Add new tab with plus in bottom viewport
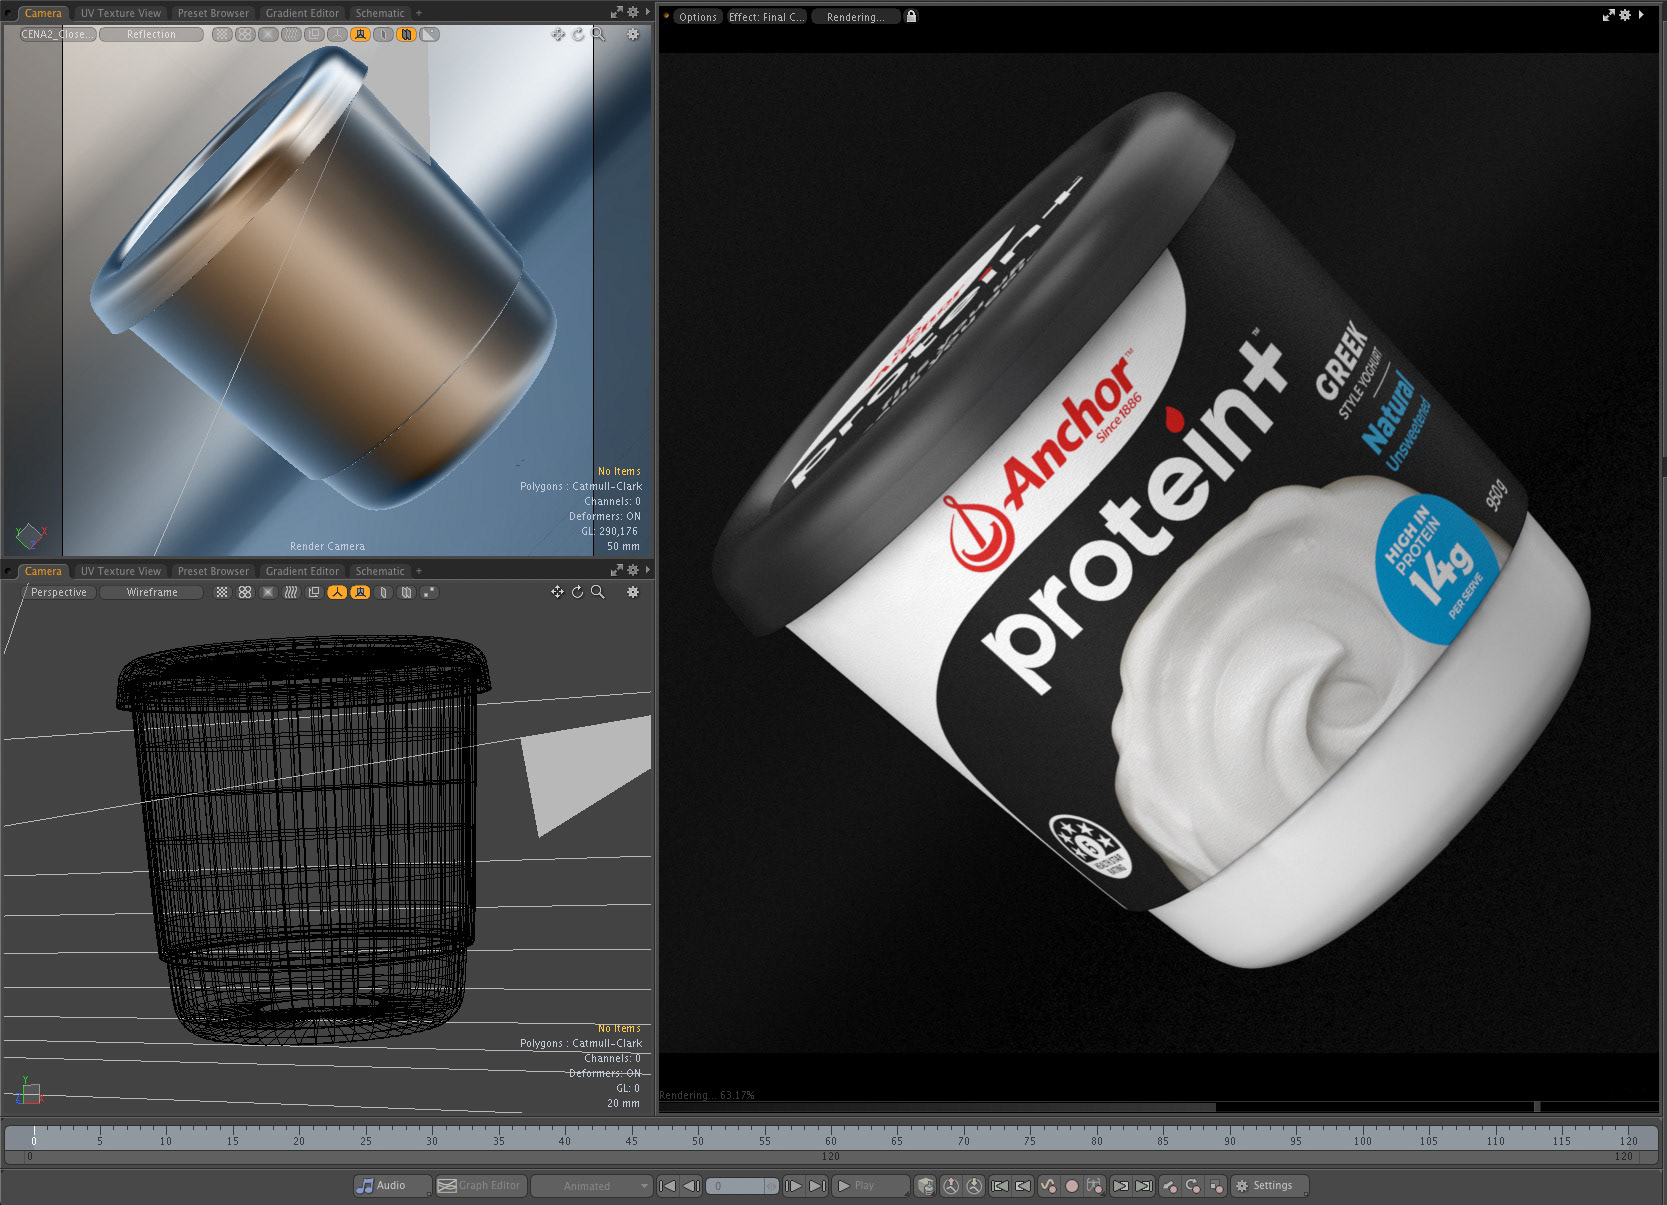Viewport: 1667px width, 1205px height. (419, 571)
